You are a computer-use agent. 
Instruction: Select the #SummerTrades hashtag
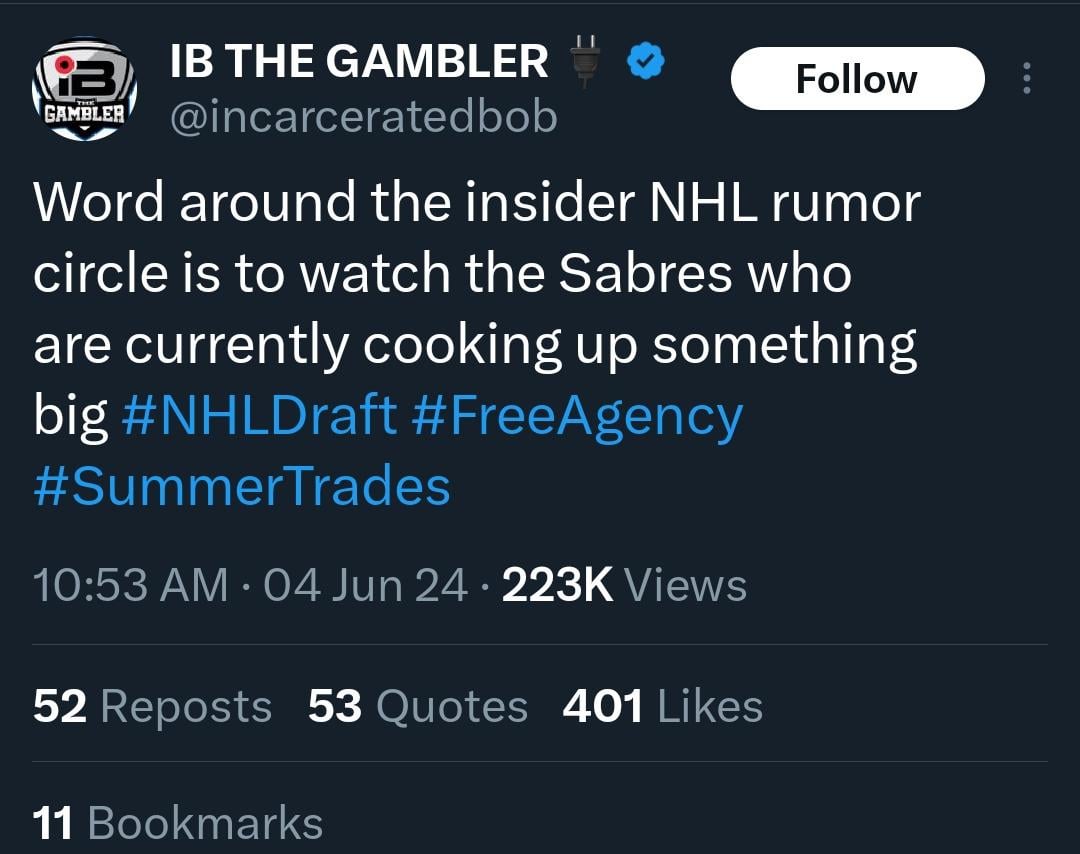(242, 486)
